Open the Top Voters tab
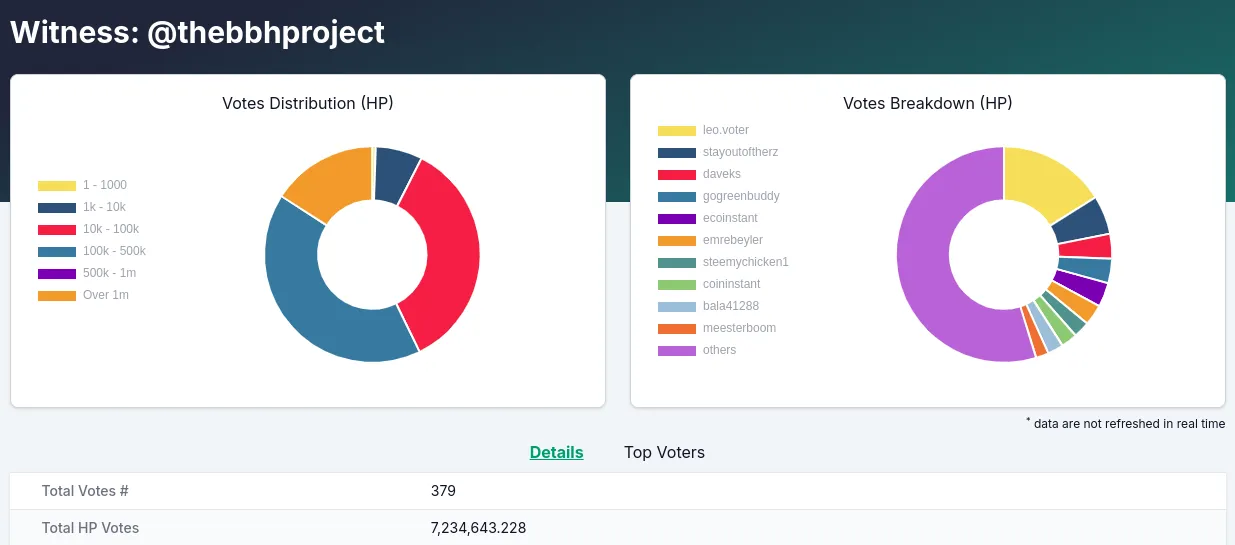 pyautogui.click(x=664, y=452)
